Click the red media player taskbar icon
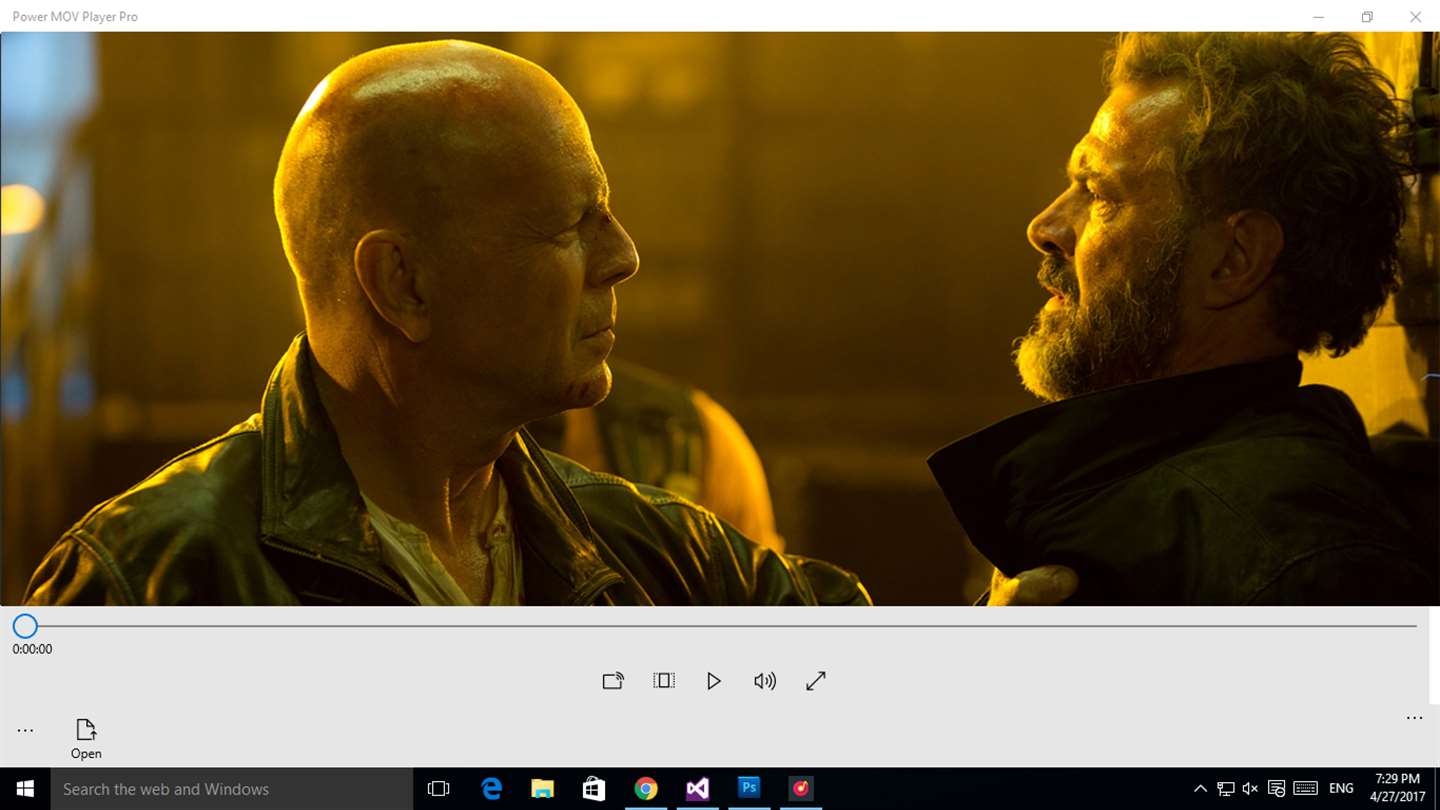The height and width of the screenshot is (810, 1440). point(801,789)
